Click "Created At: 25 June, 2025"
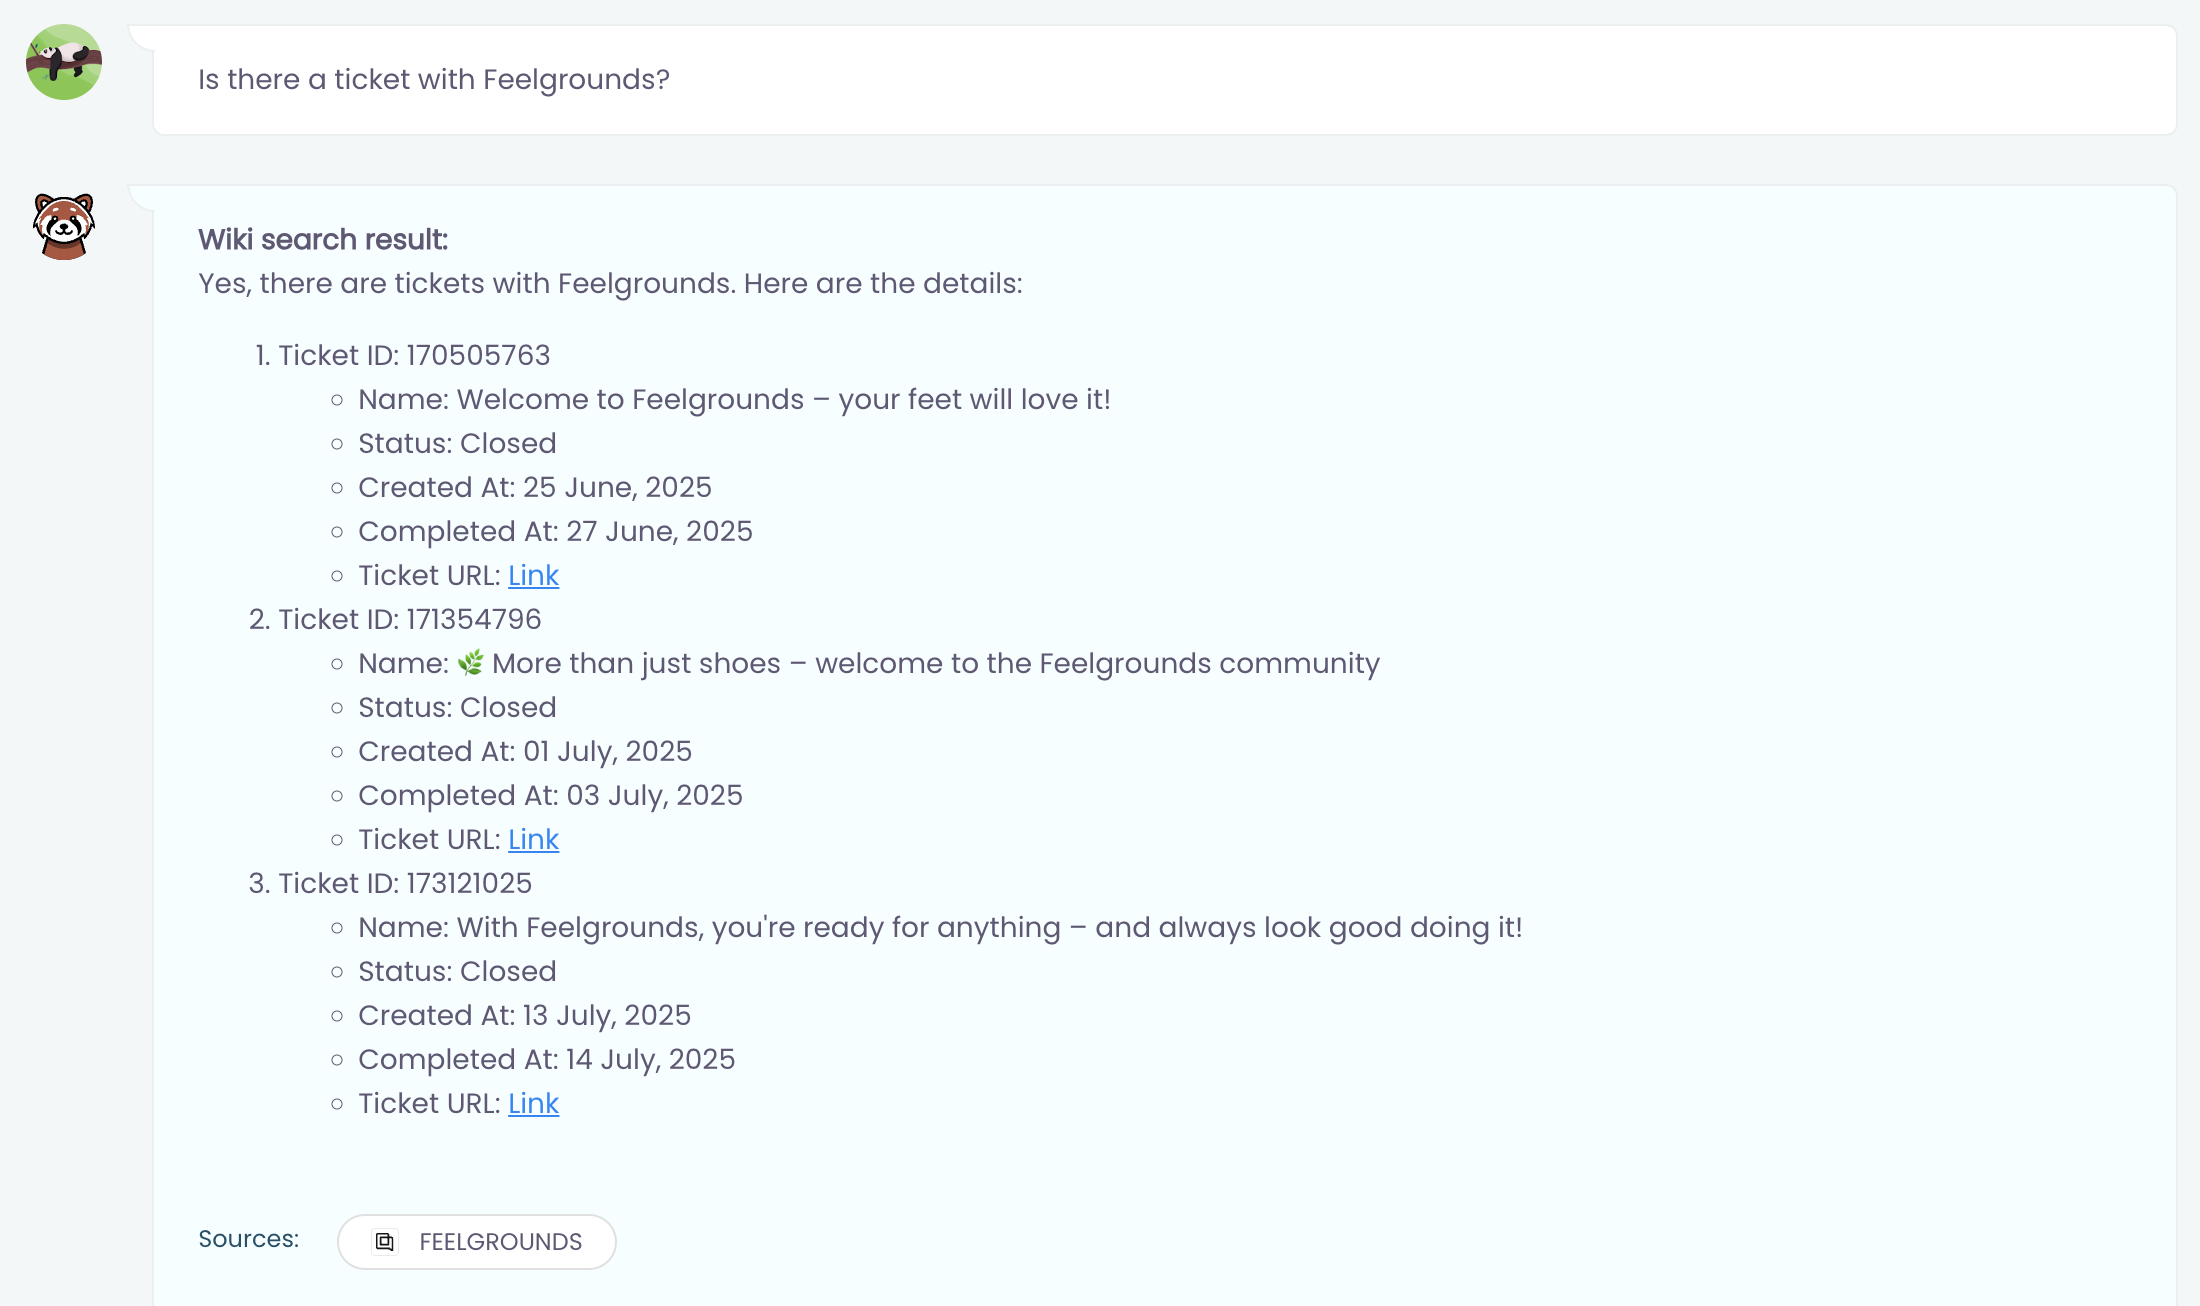This screenshot has height=1306, width=2200. pos(535,487)
